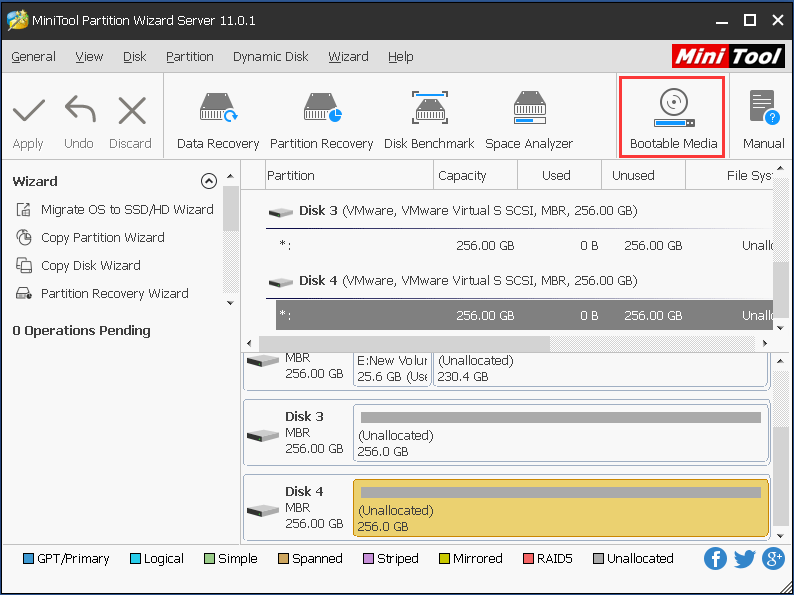Open the Data Recovery tool

click(217, 120)
